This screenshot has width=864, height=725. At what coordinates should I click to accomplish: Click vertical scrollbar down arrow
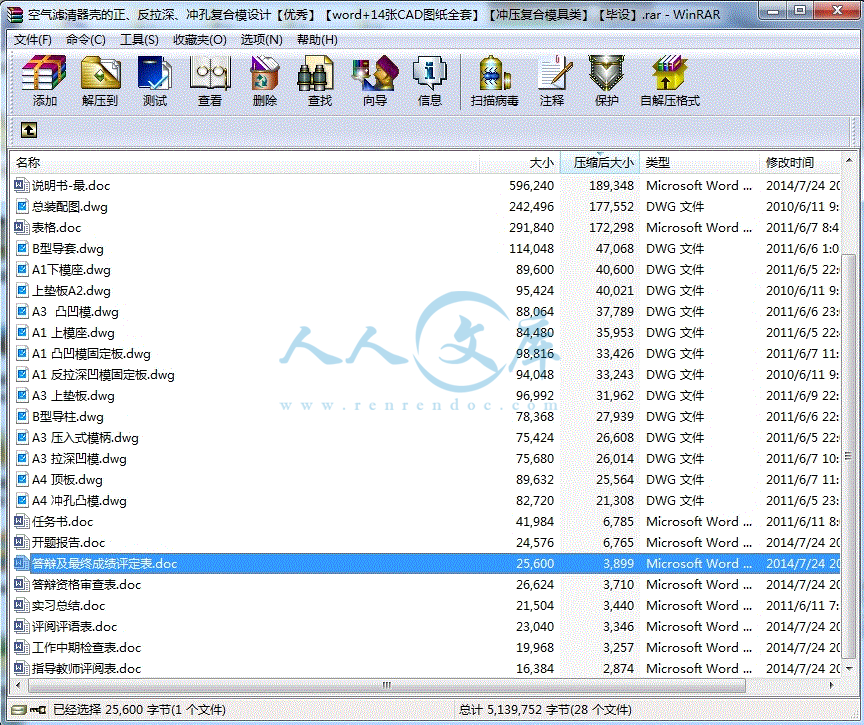pos(848,668)
